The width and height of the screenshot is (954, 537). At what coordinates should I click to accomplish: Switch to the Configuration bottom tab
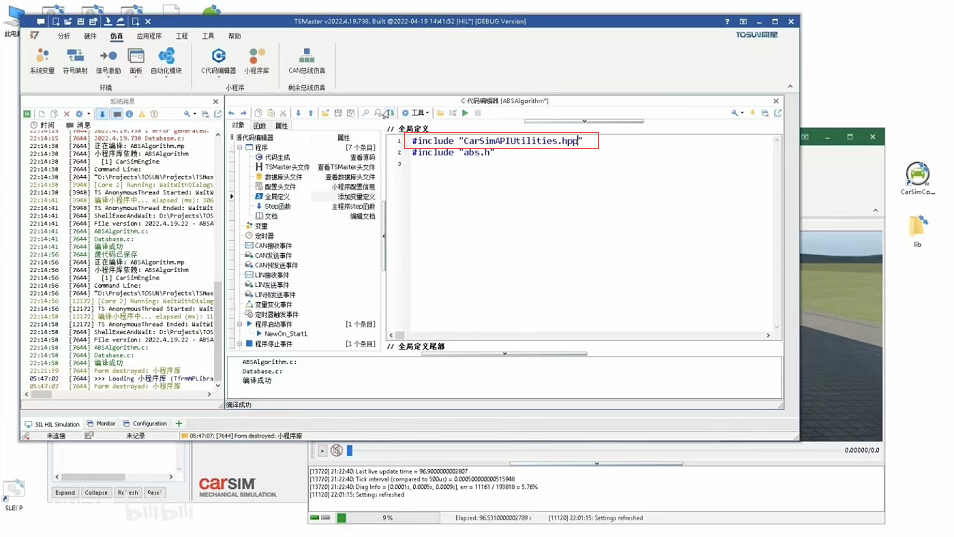[145, 424]
